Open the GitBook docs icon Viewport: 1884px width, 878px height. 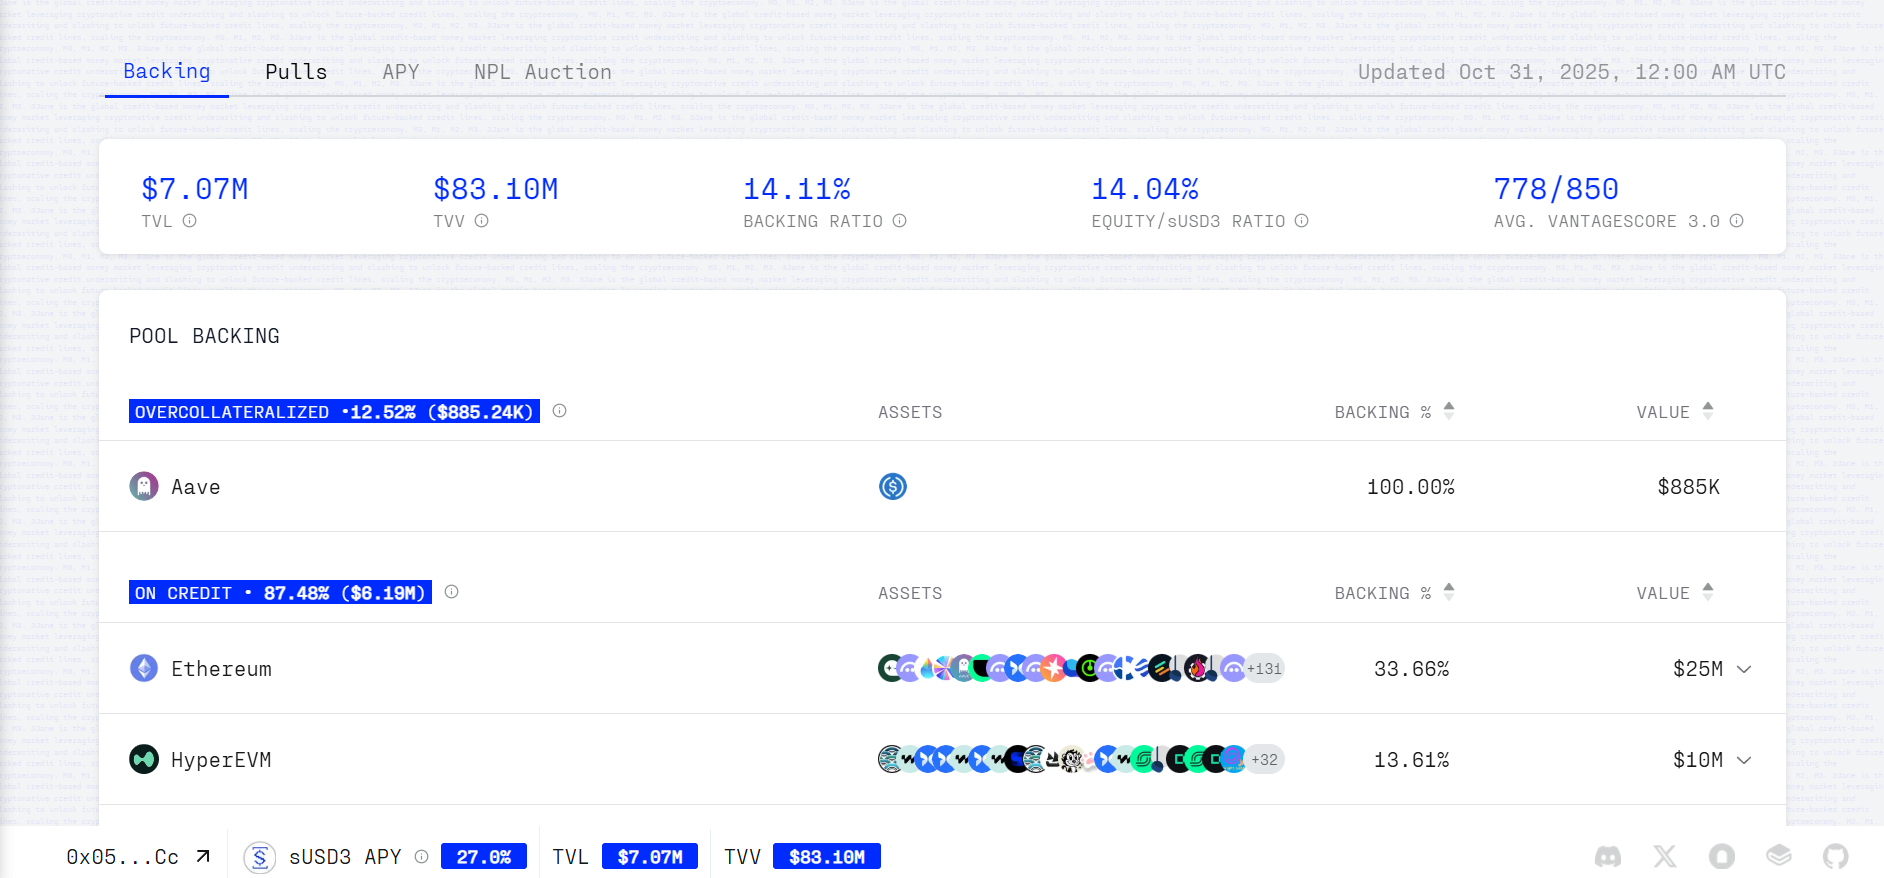(x=1779, y=857)
